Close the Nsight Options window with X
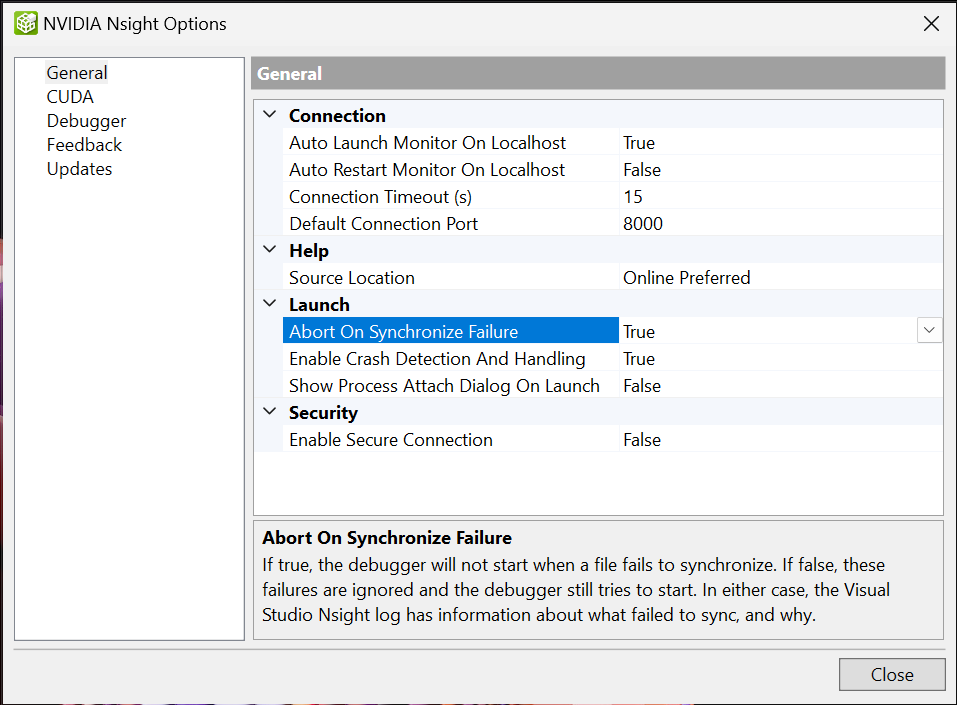This screenshot has width=957, height=705. [x=931, y=24]
